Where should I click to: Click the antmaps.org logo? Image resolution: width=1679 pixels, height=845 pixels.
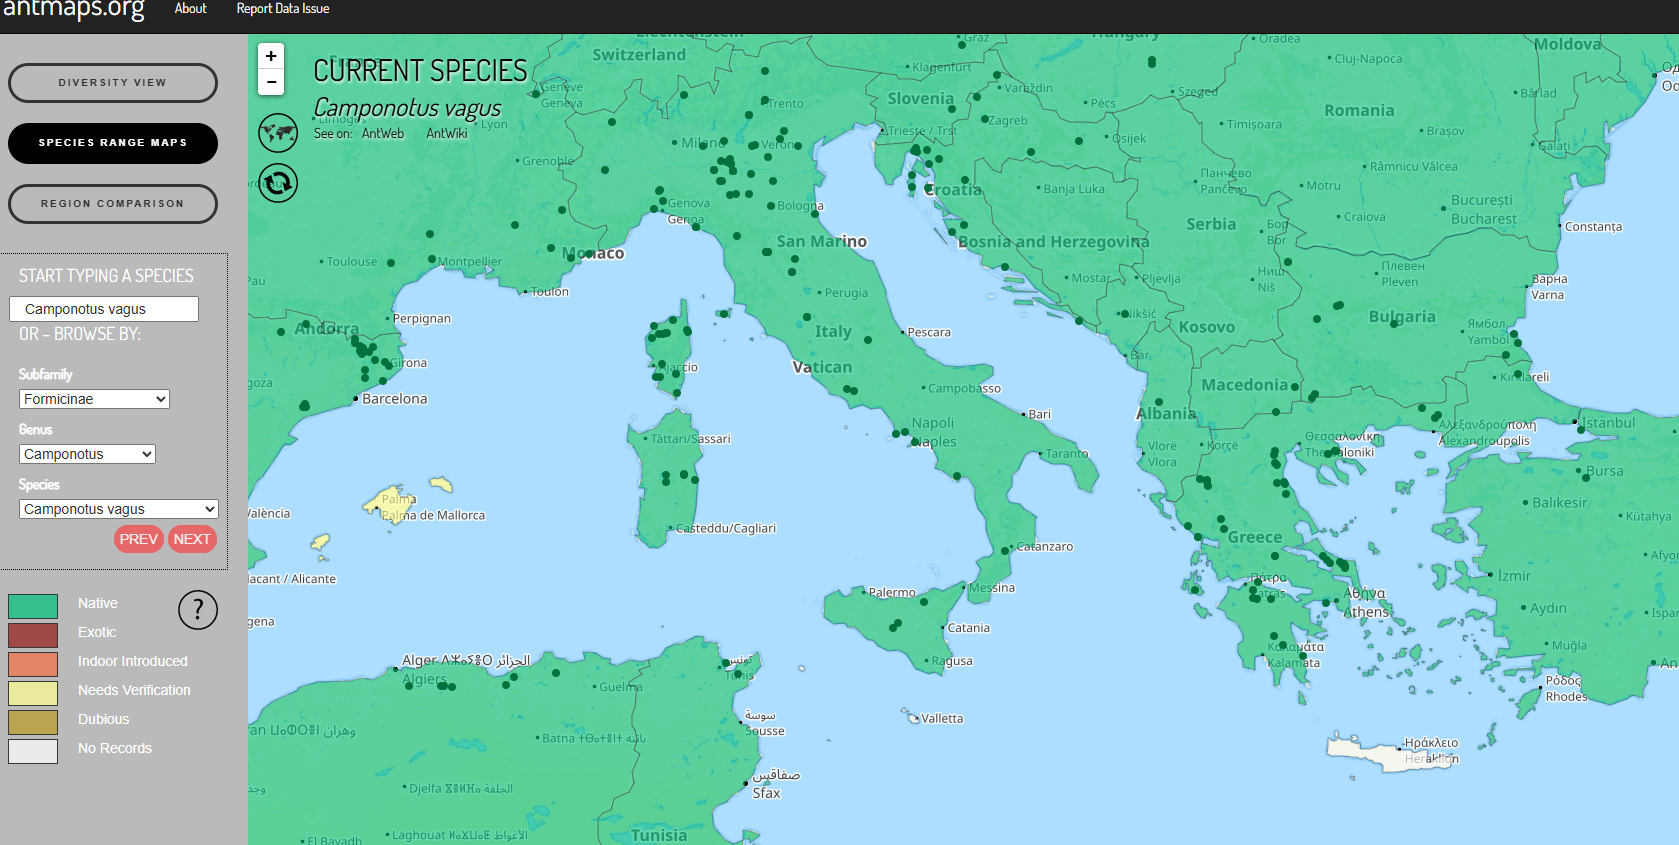tap(74, 10)
